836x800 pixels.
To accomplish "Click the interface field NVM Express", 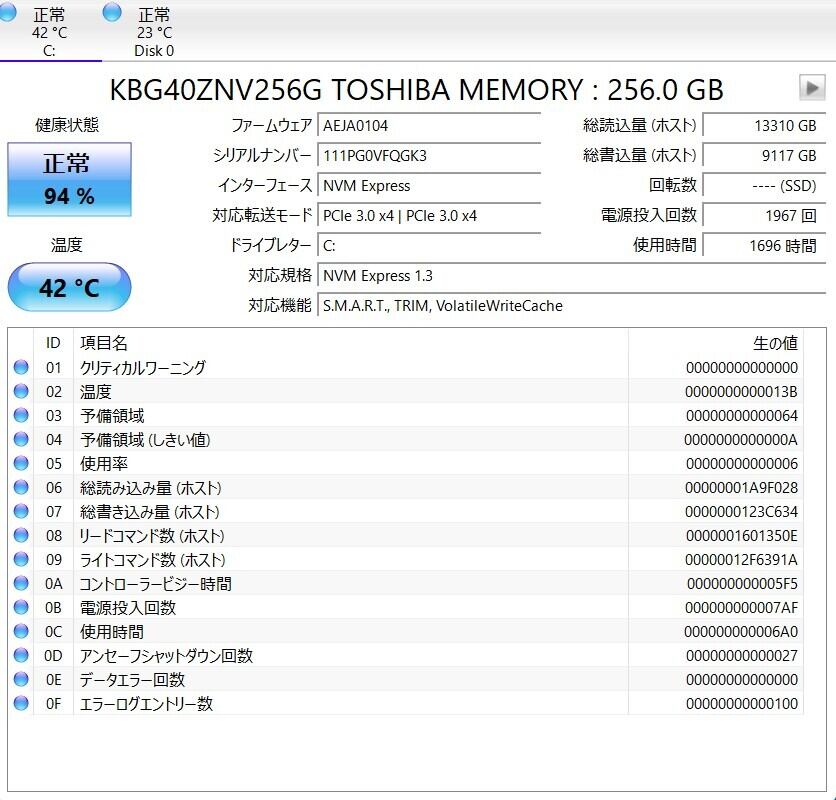I will 429,186.
